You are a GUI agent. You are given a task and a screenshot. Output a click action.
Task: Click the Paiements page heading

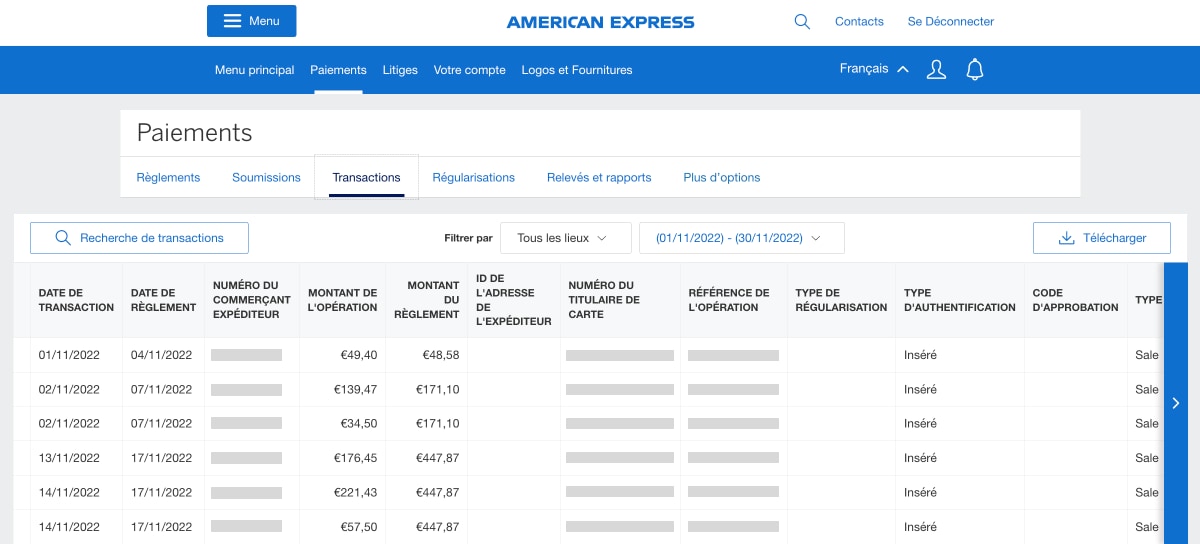[194, 133]
